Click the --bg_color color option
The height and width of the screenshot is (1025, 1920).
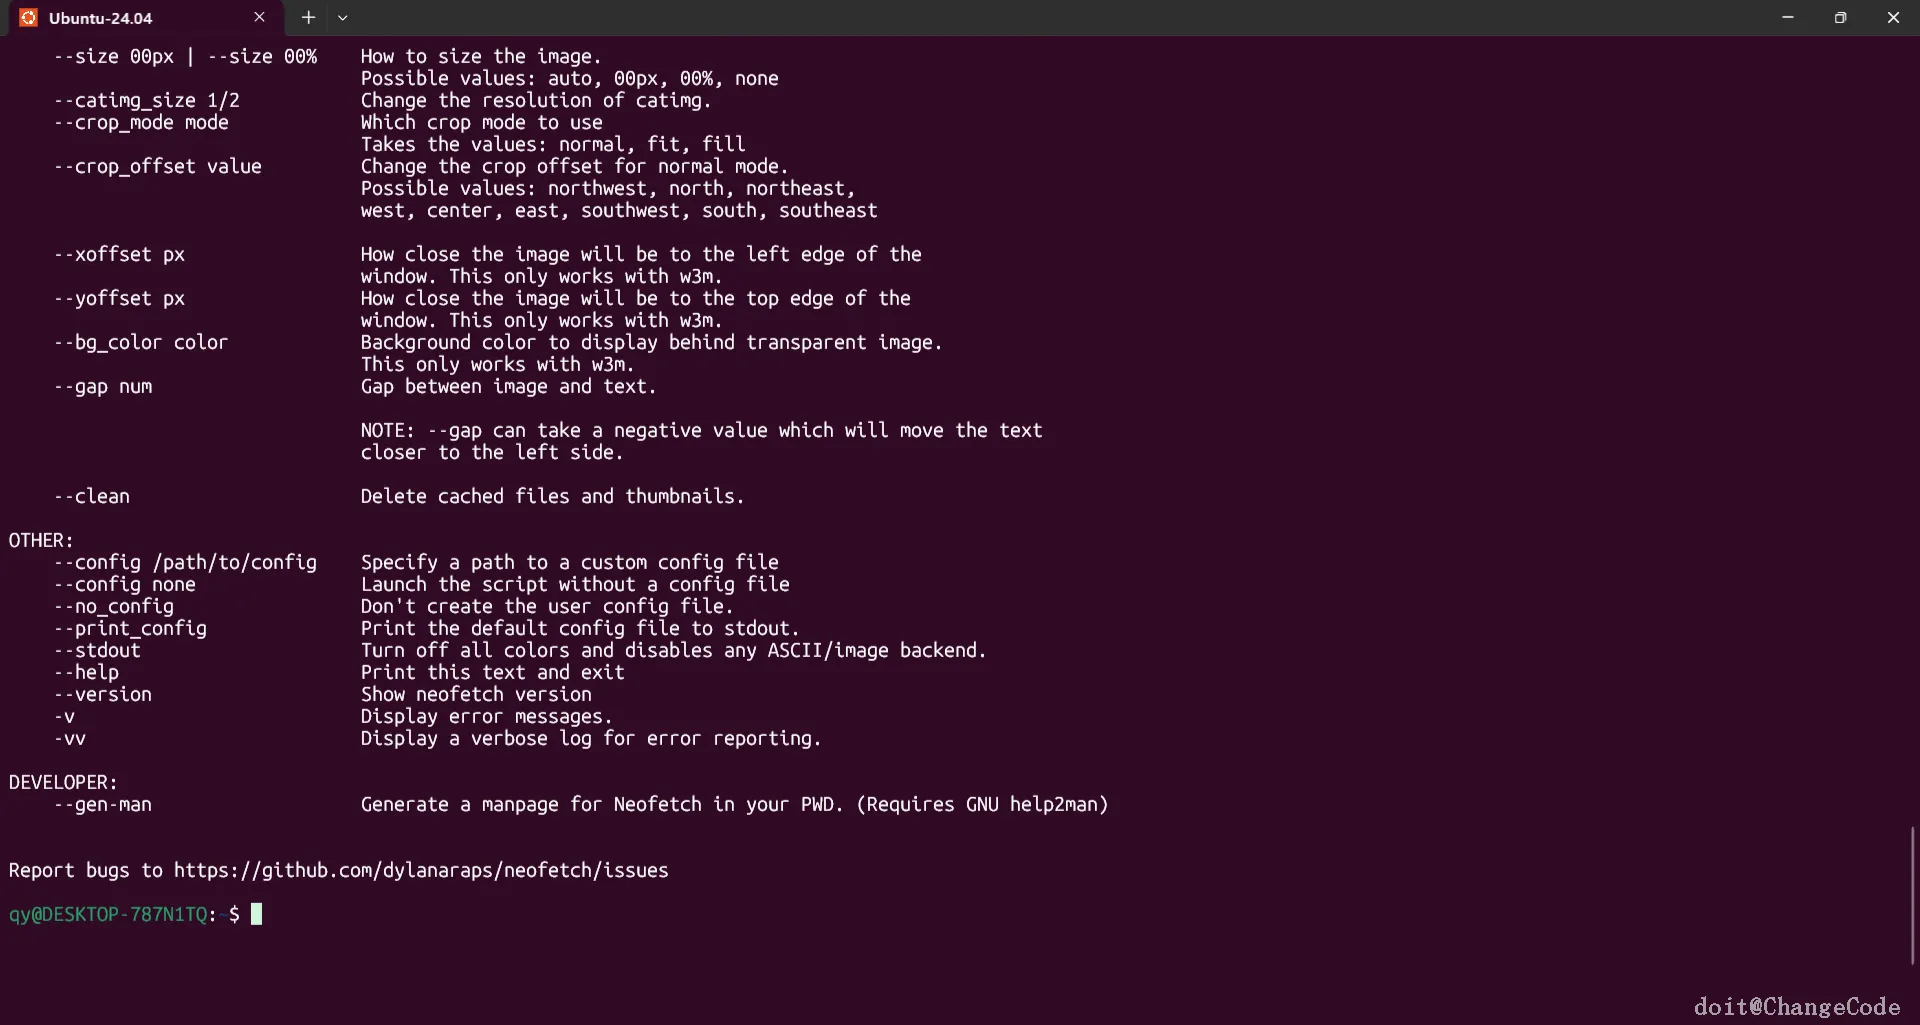[141, 343]
